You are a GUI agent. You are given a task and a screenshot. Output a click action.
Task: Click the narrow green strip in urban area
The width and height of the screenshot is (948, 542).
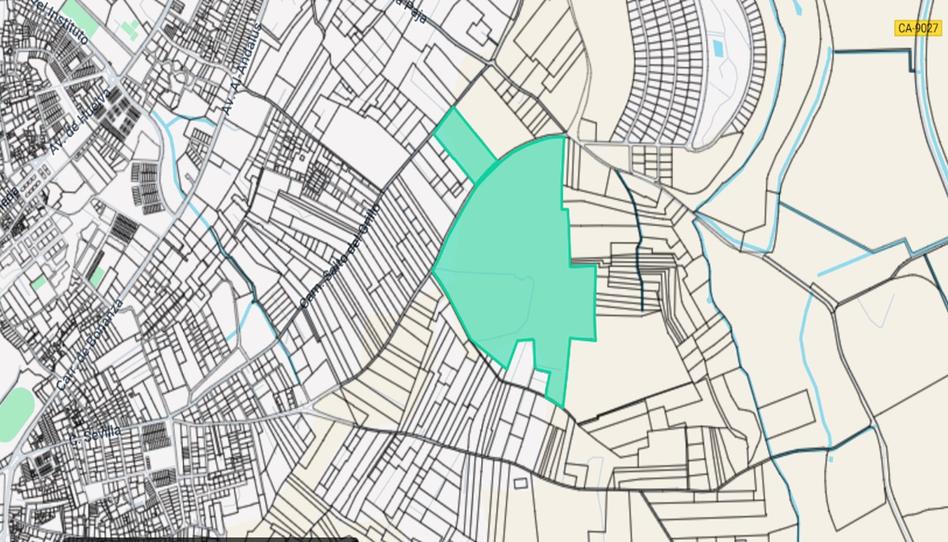[x=96, y=270]
